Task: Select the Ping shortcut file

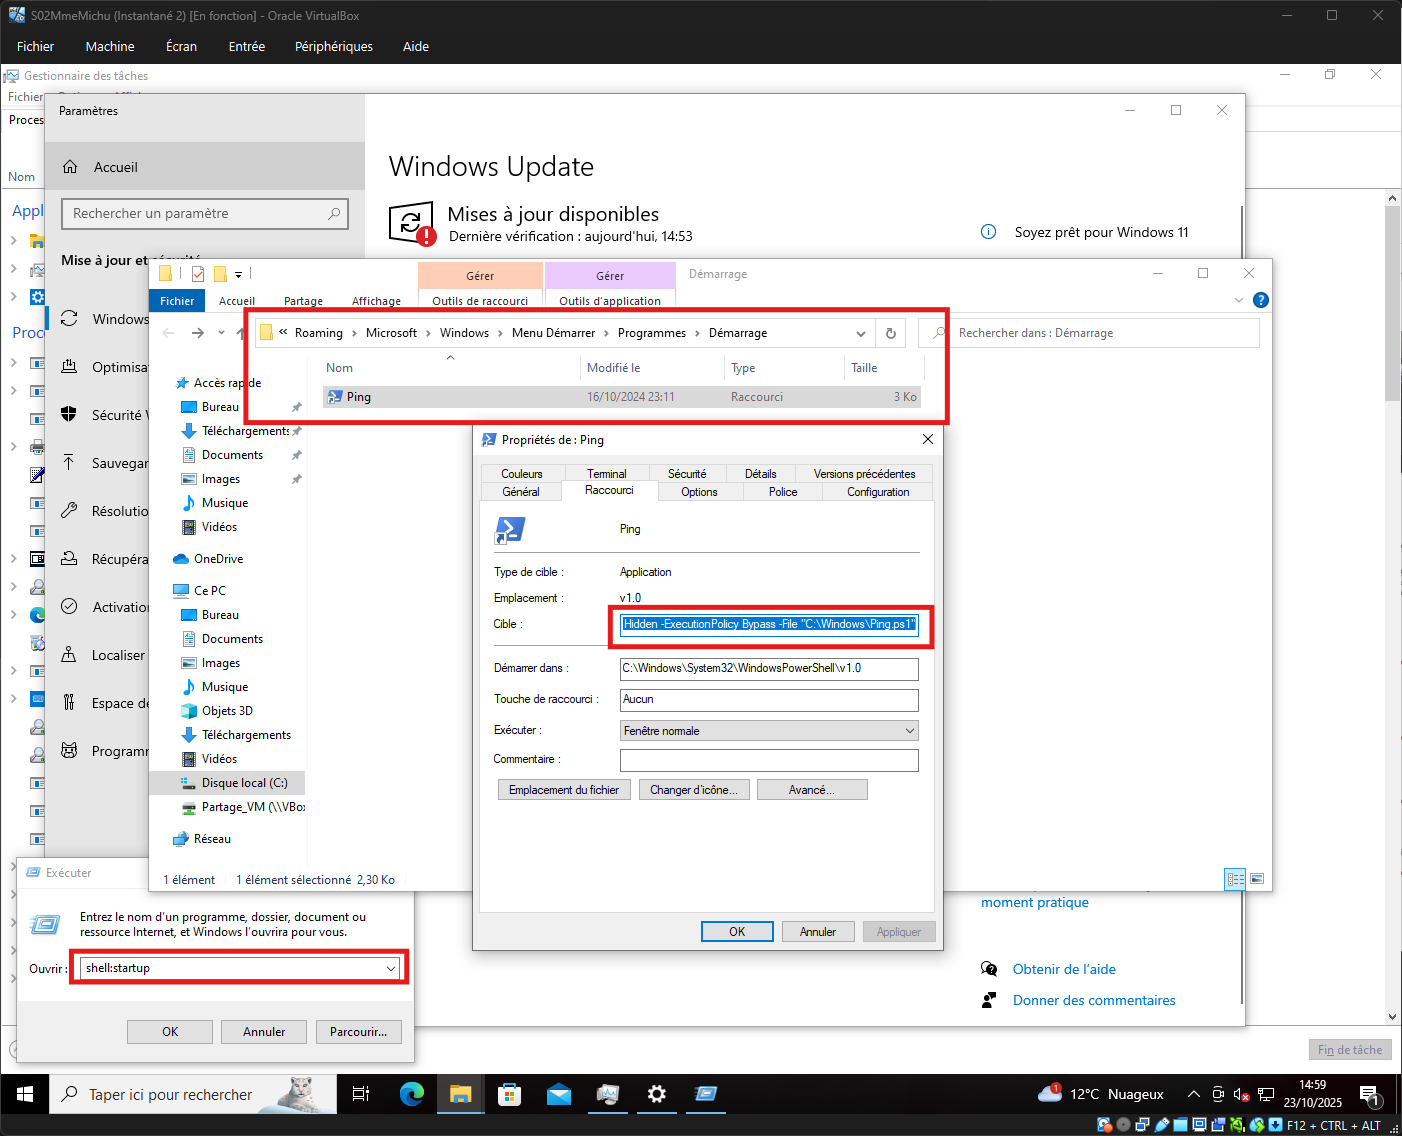Action: tap(359, 397)
